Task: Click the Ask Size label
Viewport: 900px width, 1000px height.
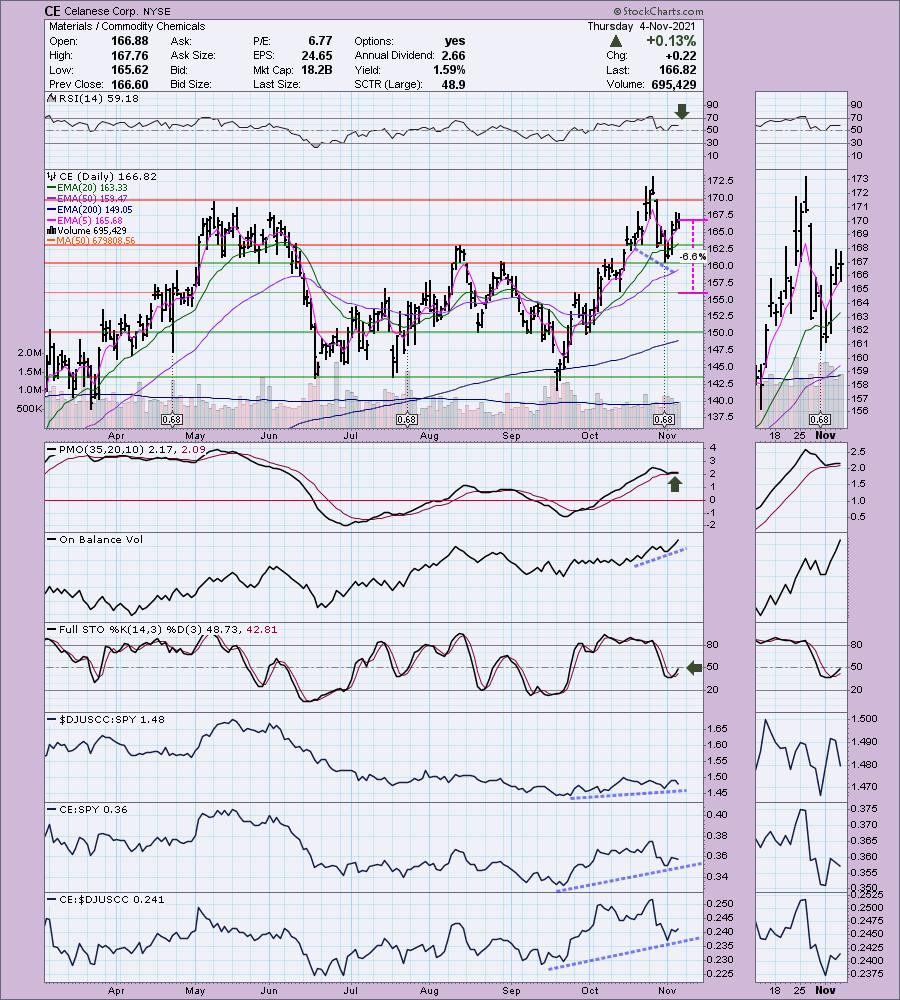Action: tap(193, 55)
